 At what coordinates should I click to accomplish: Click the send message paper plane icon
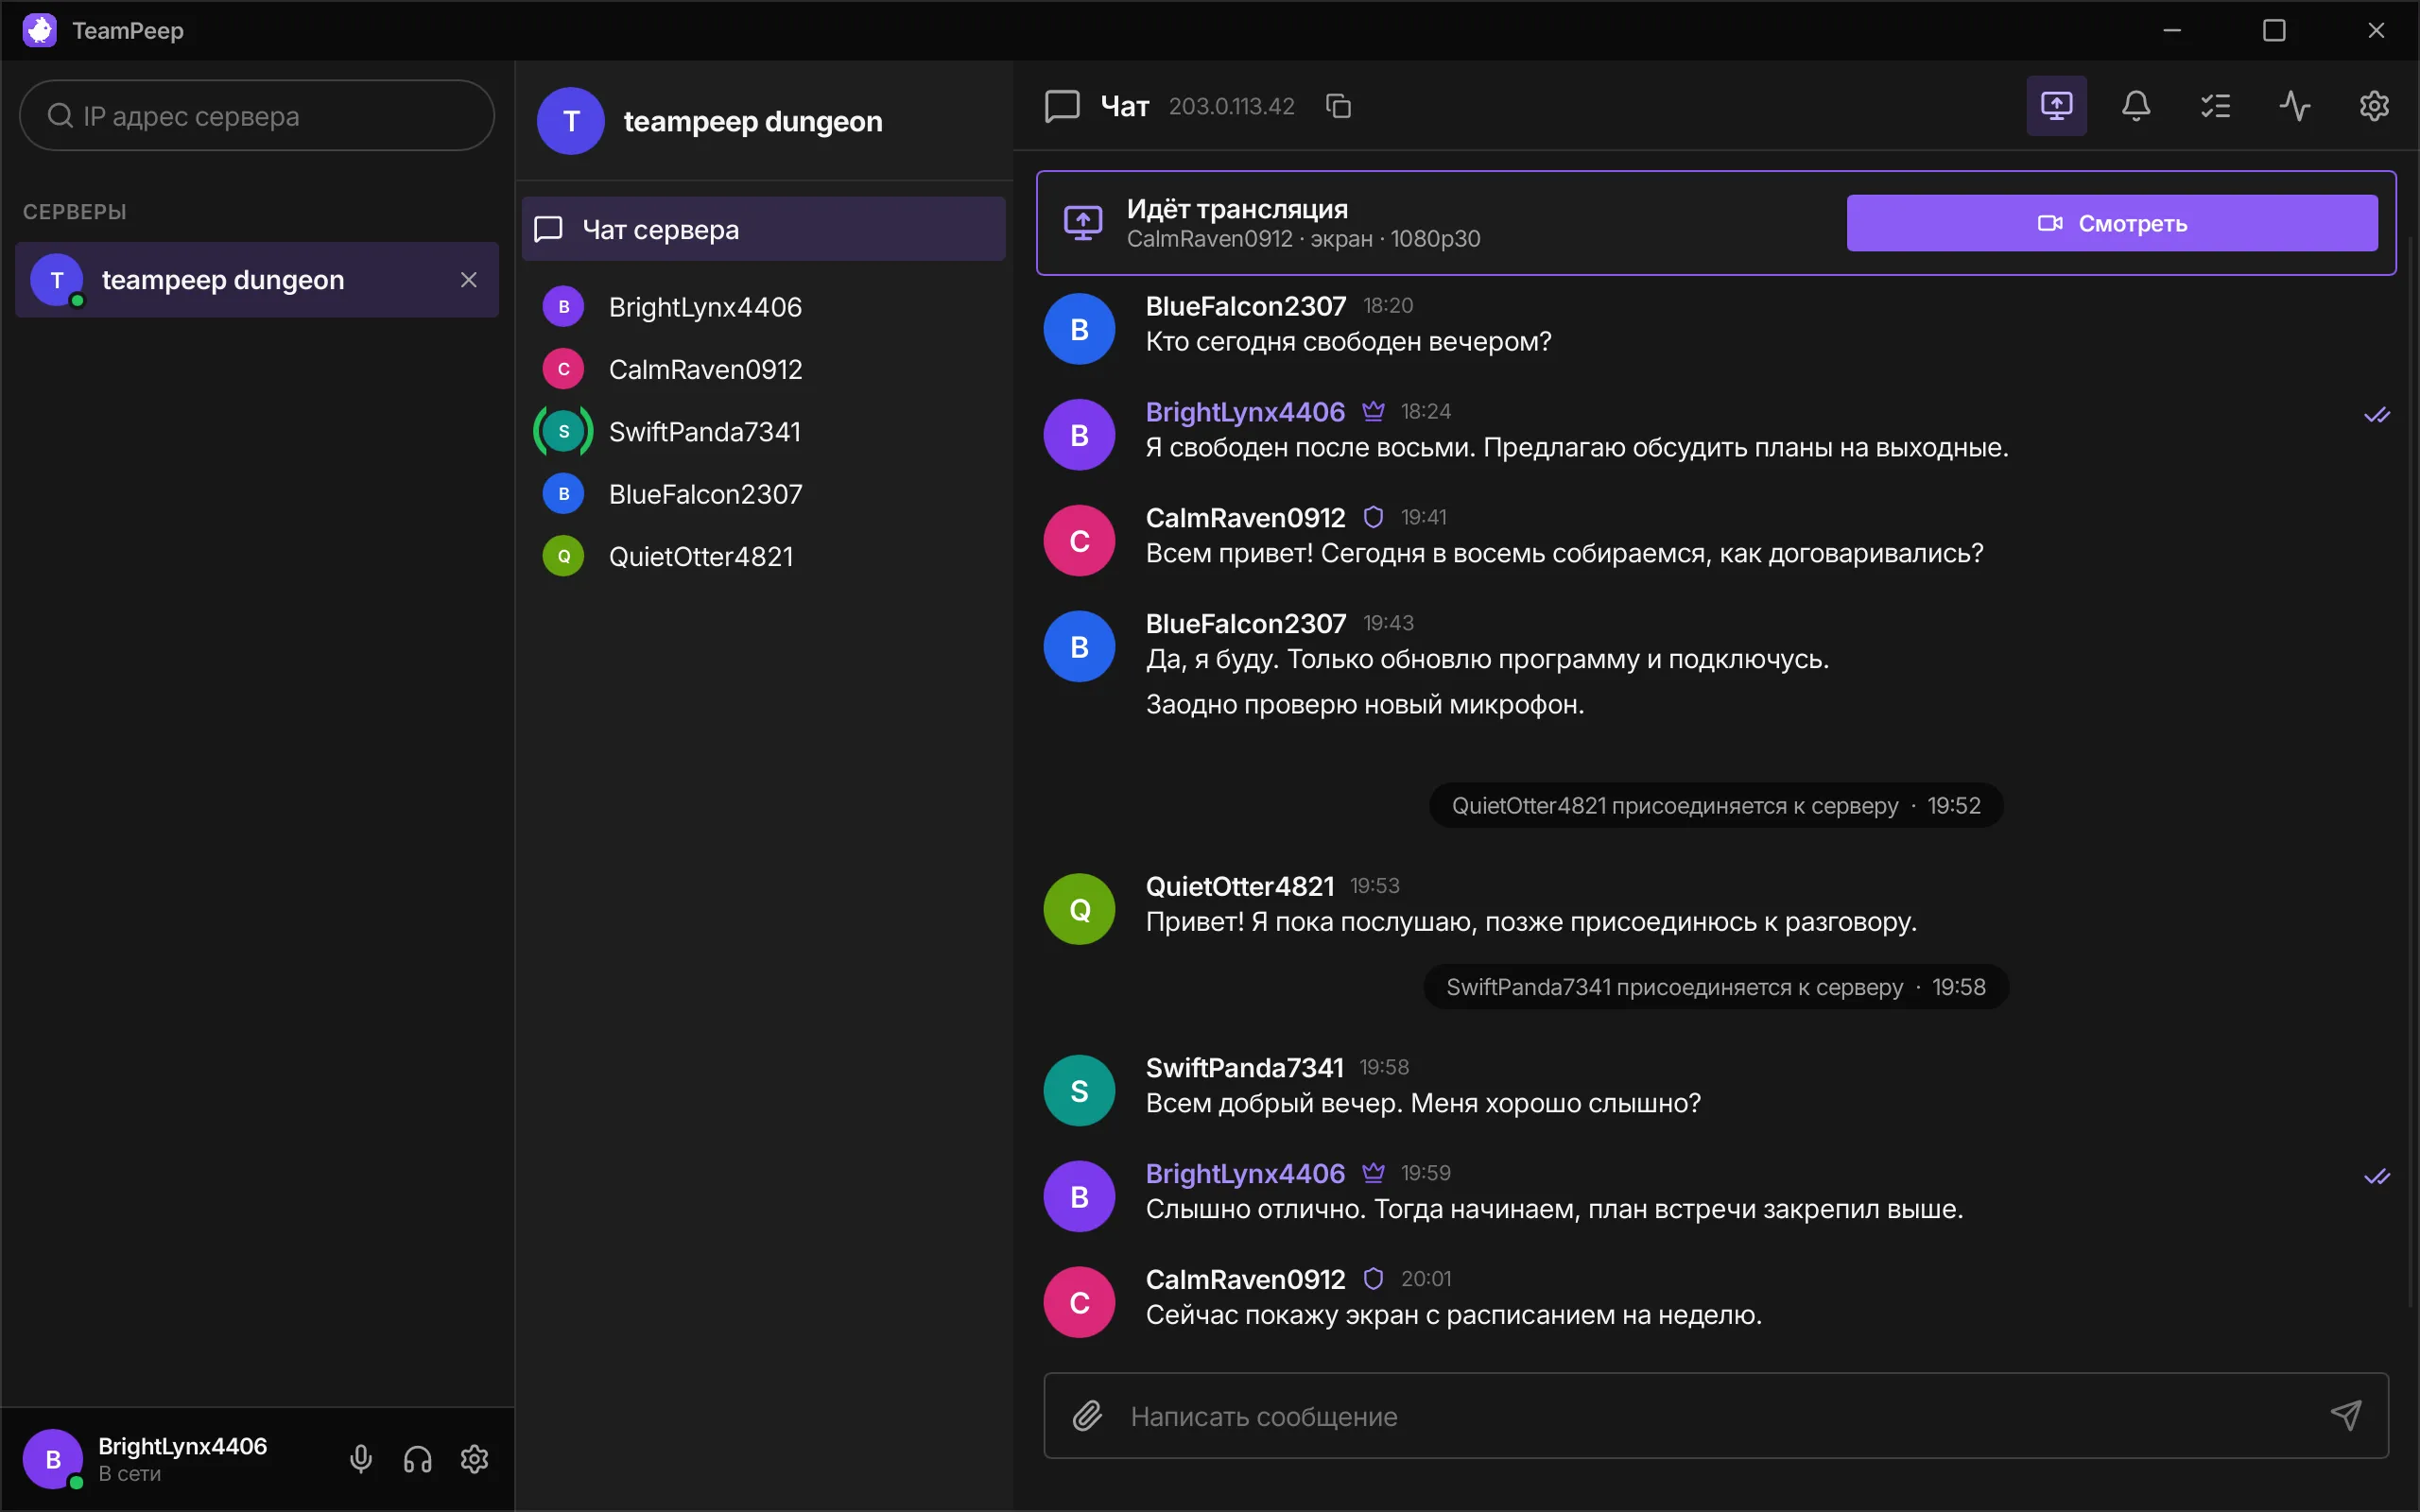coord(2346,1415)
